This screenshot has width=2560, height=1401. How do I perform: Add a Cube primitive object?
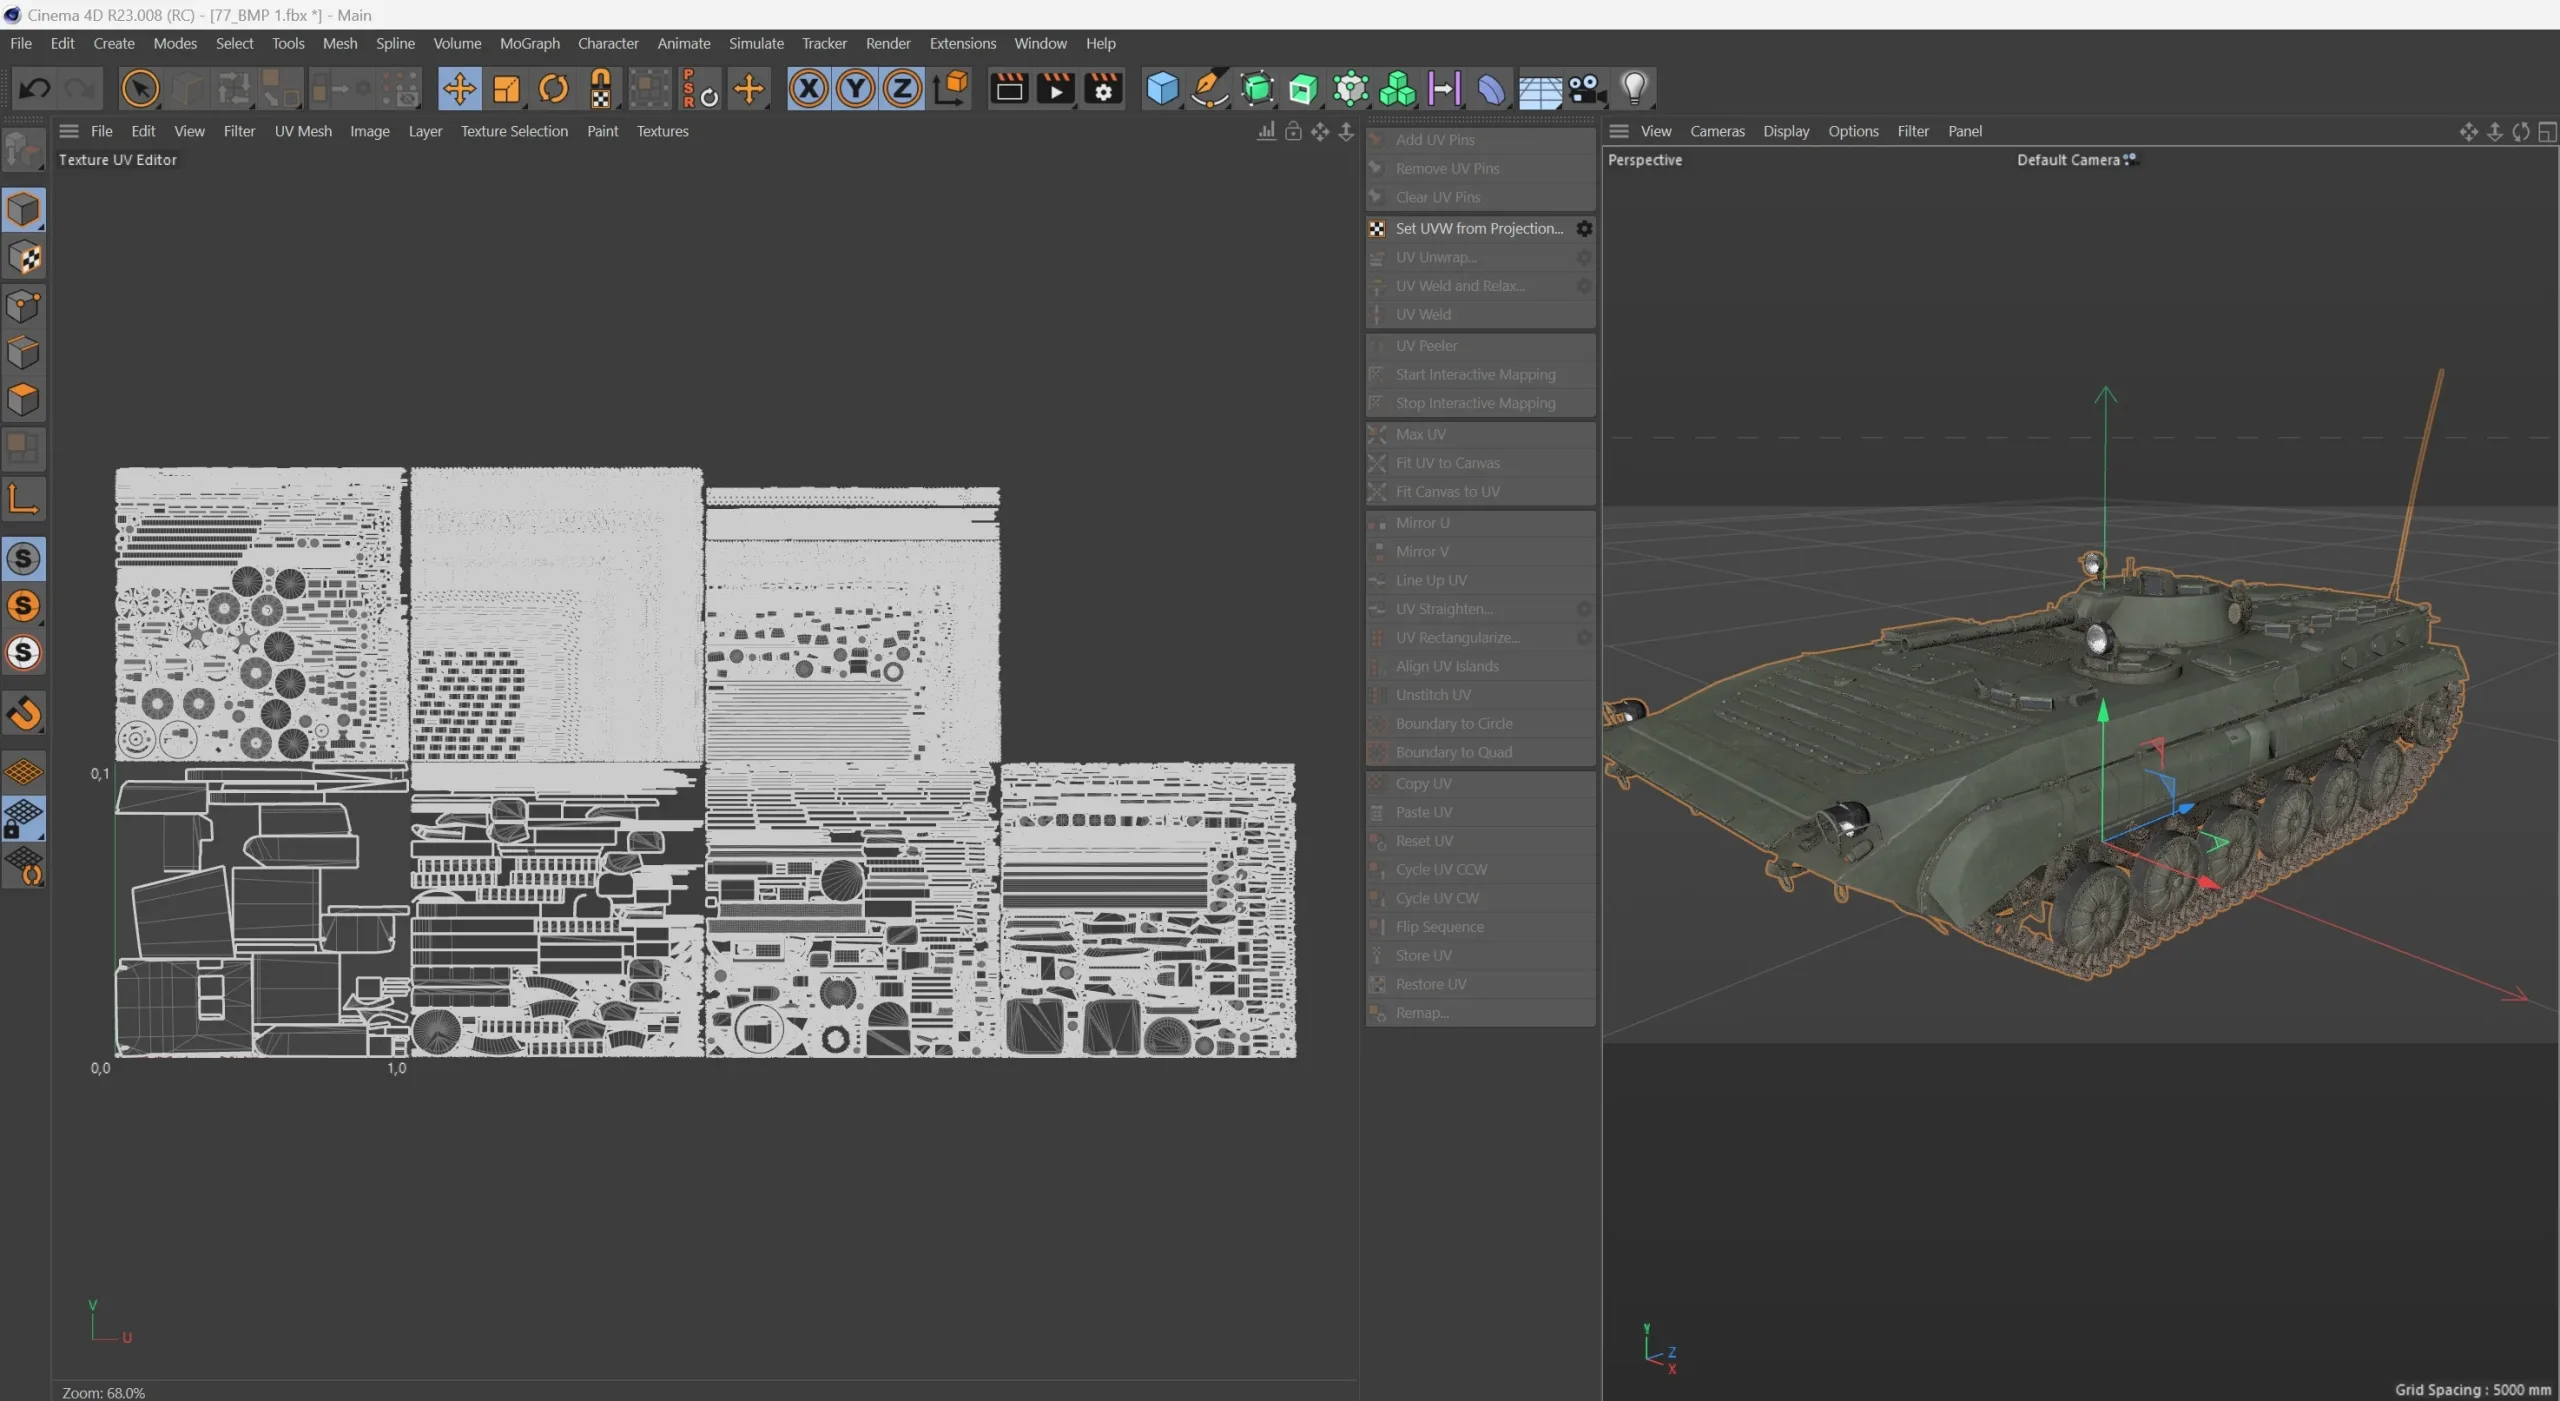click(1162, 89)
